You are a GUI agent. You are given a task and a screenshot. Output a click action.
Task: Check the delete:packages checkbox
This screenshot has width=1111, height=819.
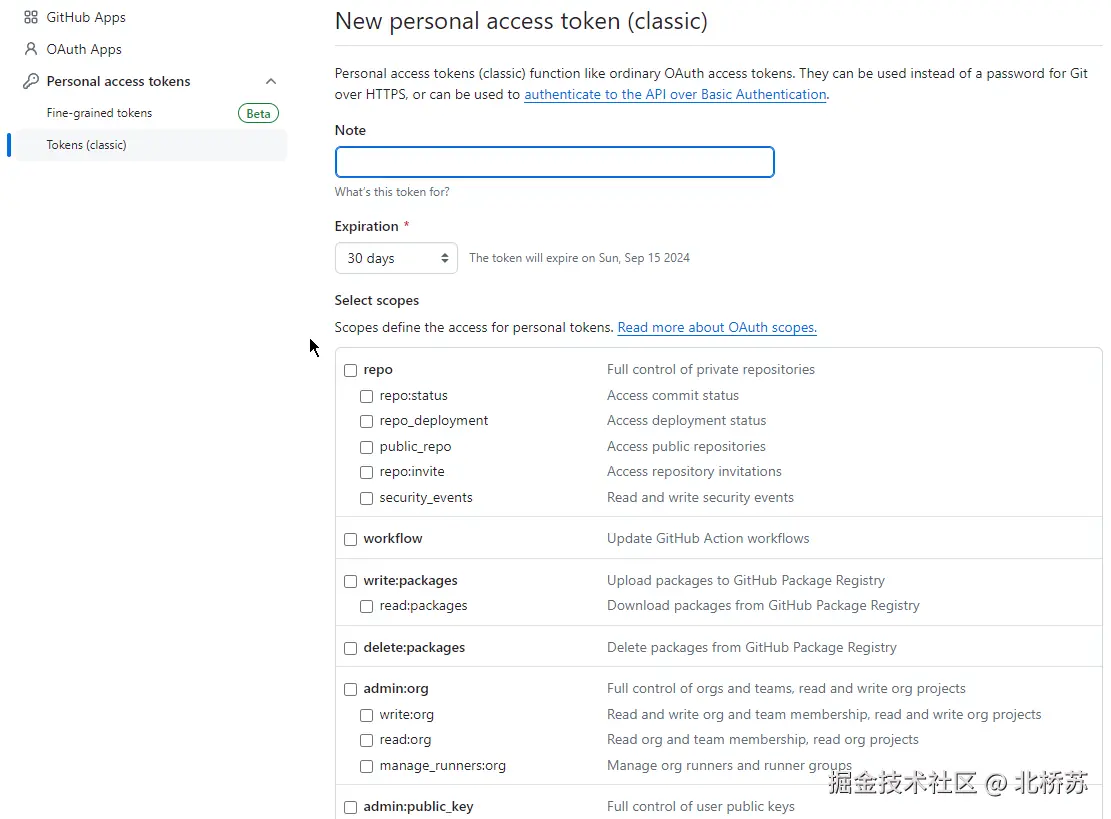(351, 648)
